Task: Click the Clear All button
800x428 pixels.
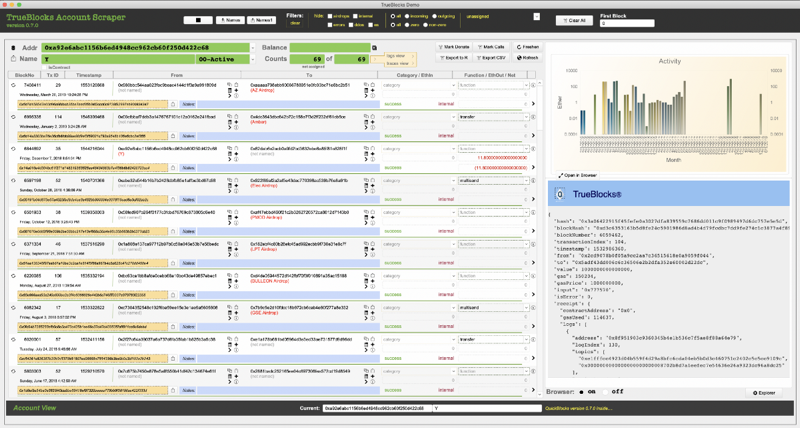Action: pyautogui.click(x=574, y=20)
